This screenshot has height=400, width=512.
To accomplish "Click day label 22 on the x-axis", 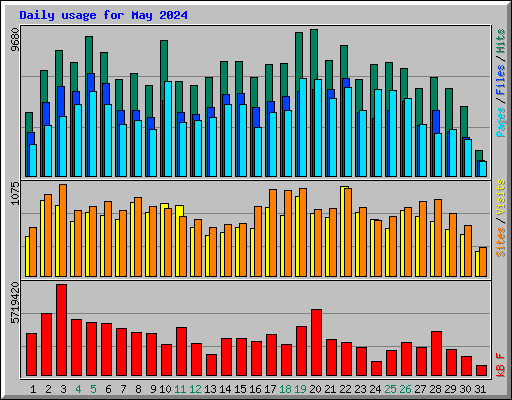I will click(x=345, y=389).
